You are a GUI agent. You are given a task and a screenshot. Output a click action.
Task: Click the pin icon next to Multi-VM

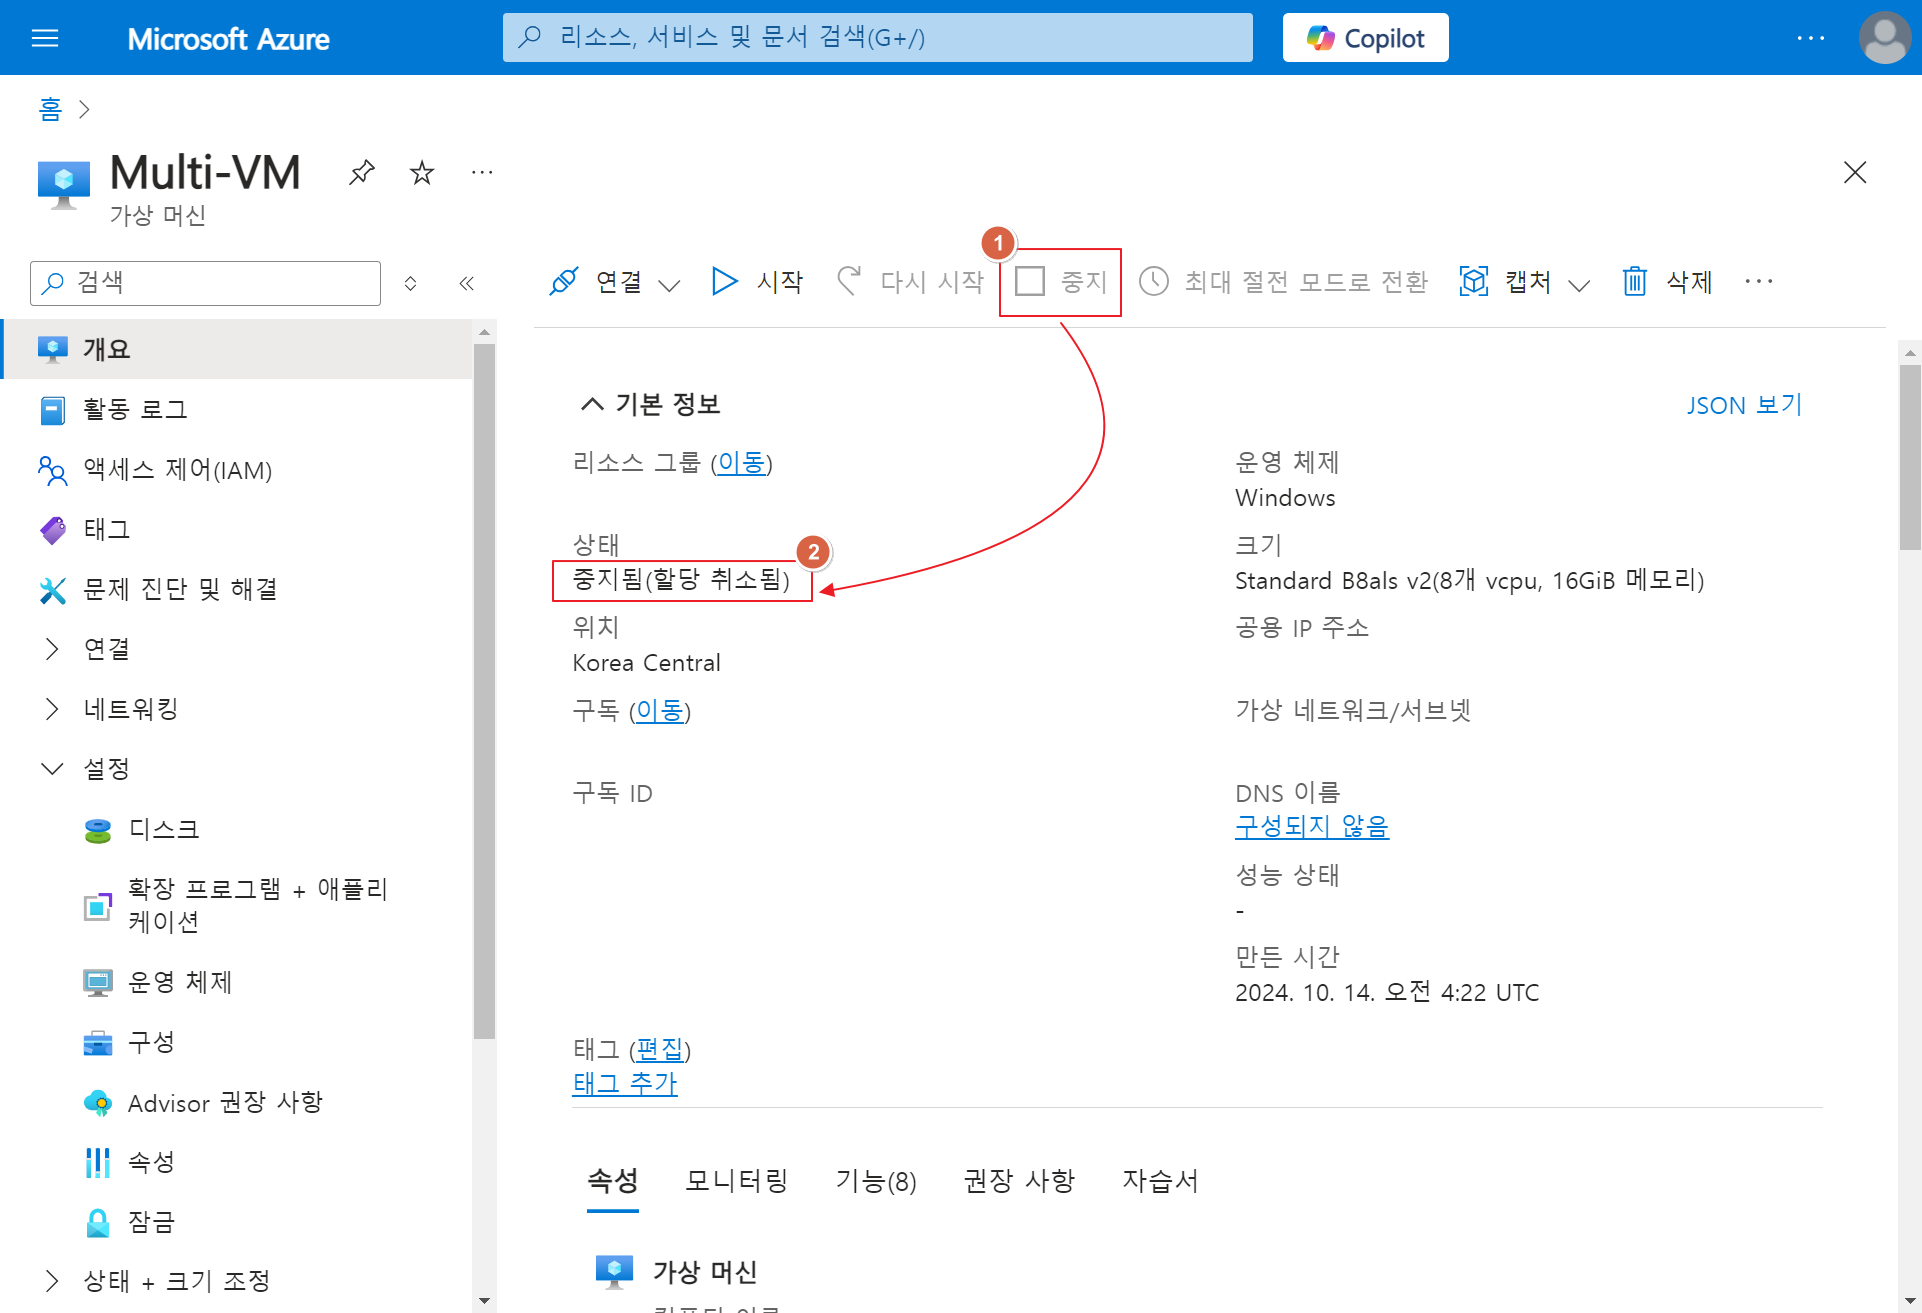(x=361, y=173)
